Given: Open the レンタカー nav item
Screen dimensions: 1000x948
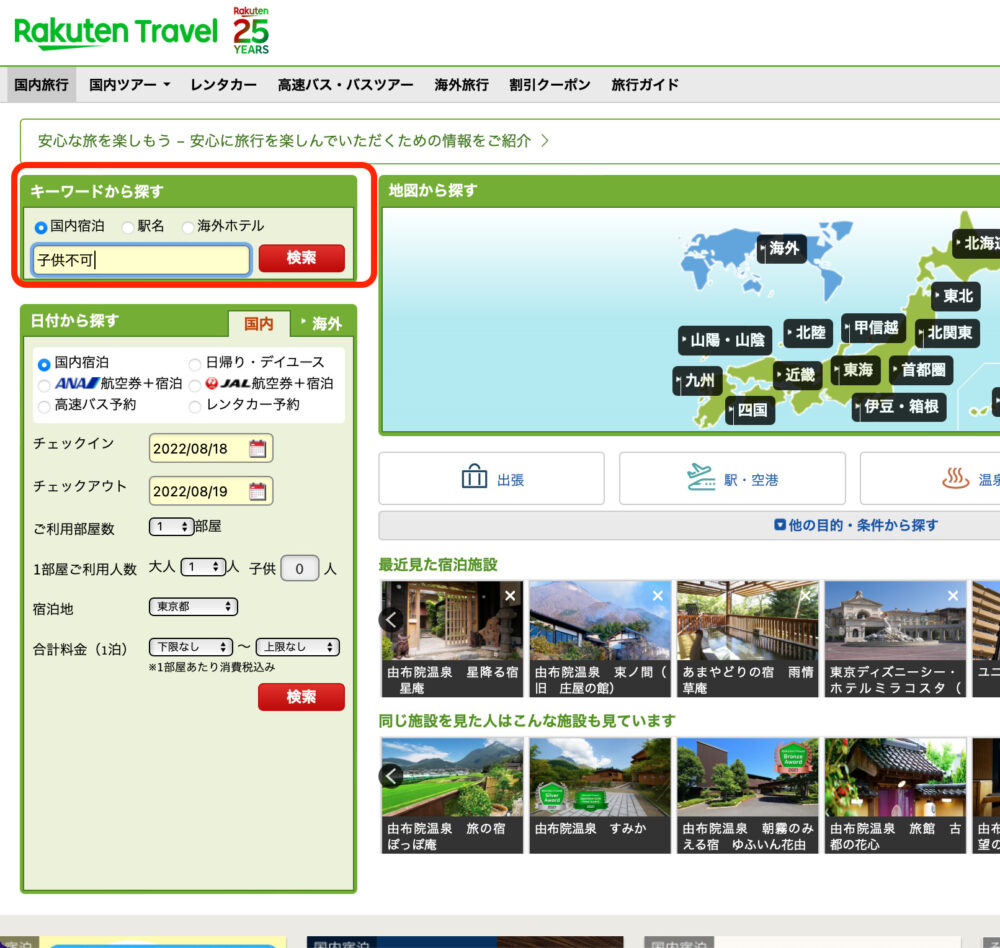Looking at the screenshot, I should coord(223,85).
